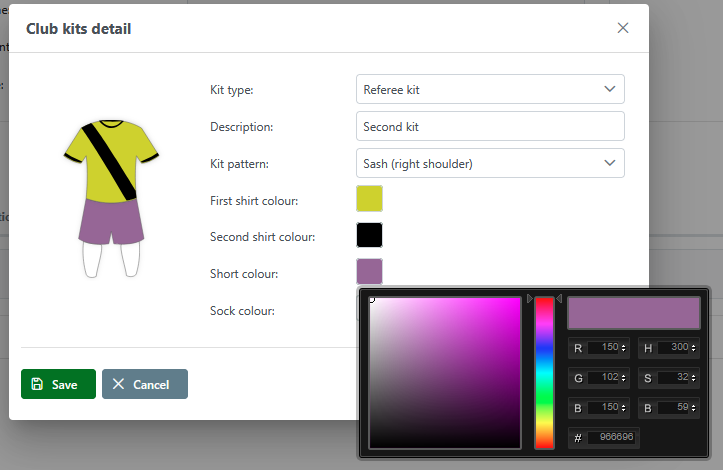This screenshot has width=723, height=470.
Task: Open the Second shirt colour black swatch
Action: (x=369, y=235)
